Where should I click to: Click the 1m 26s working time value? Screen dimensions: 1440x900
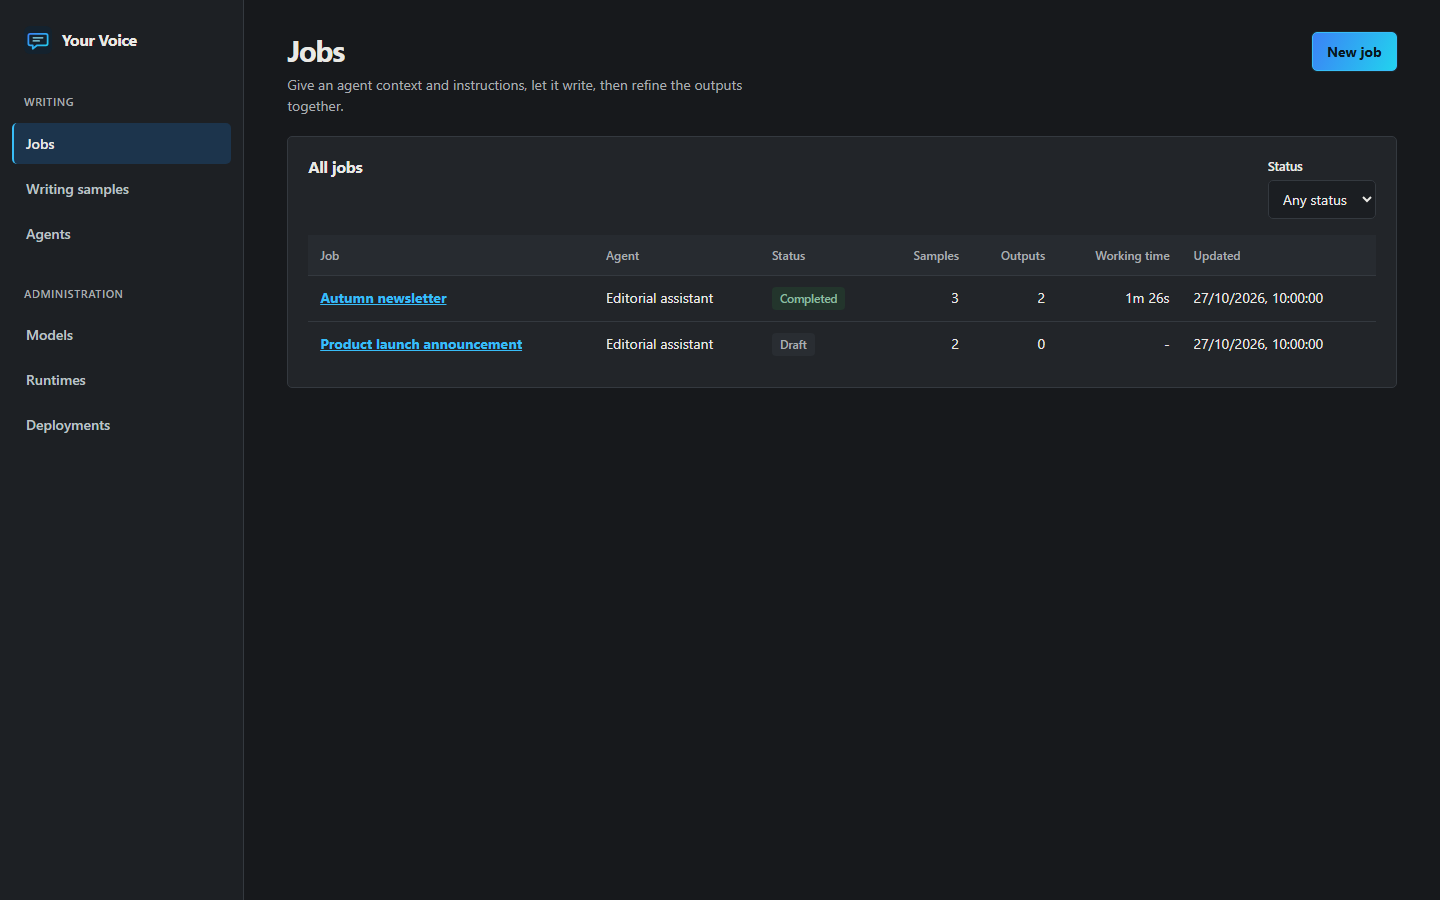1147,298
